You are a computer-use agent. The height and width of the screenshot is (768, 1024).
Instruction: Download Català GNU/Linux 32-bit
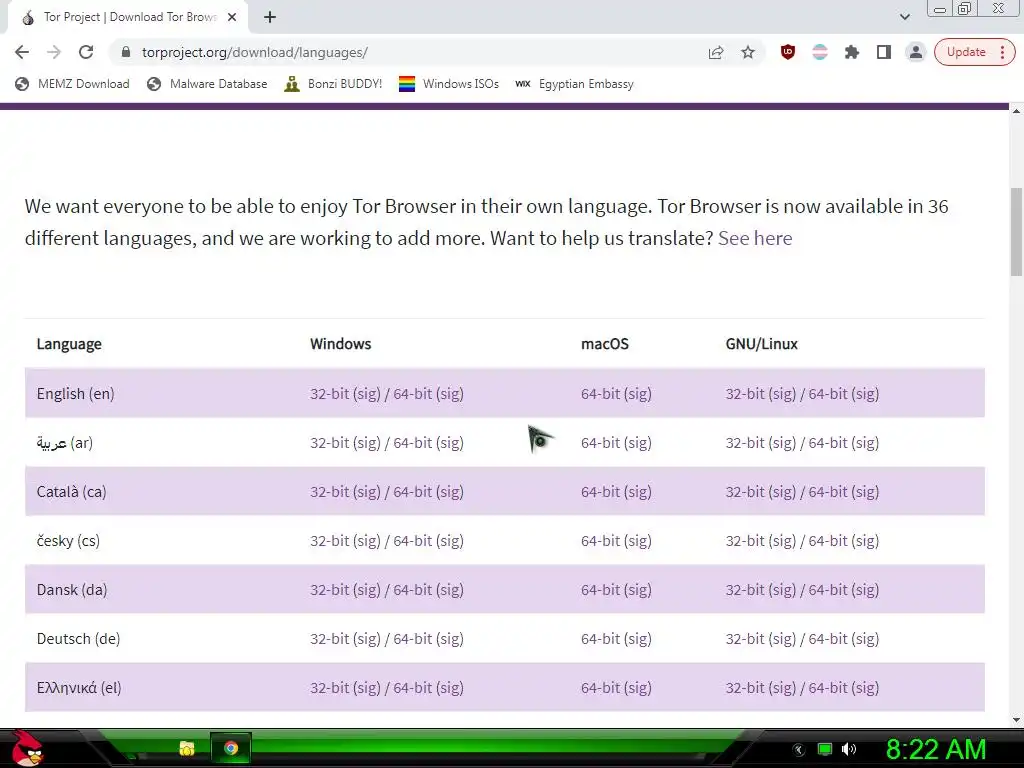click(x=745, y=492)
